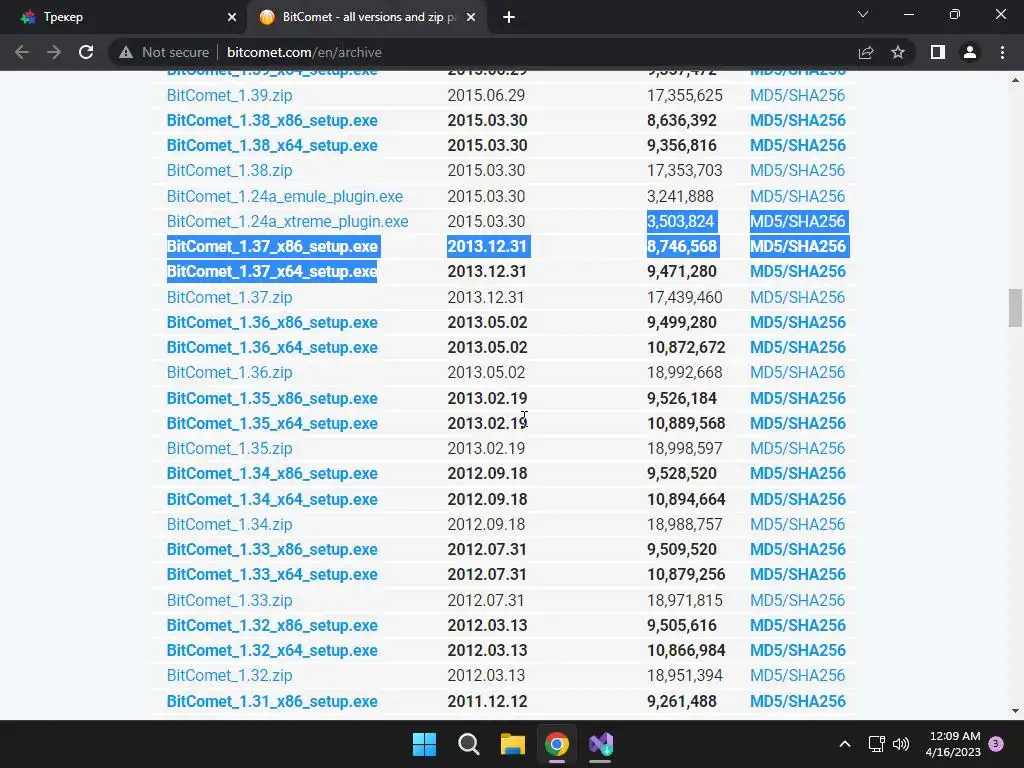Open Windows taskbar search

[468, 744]
